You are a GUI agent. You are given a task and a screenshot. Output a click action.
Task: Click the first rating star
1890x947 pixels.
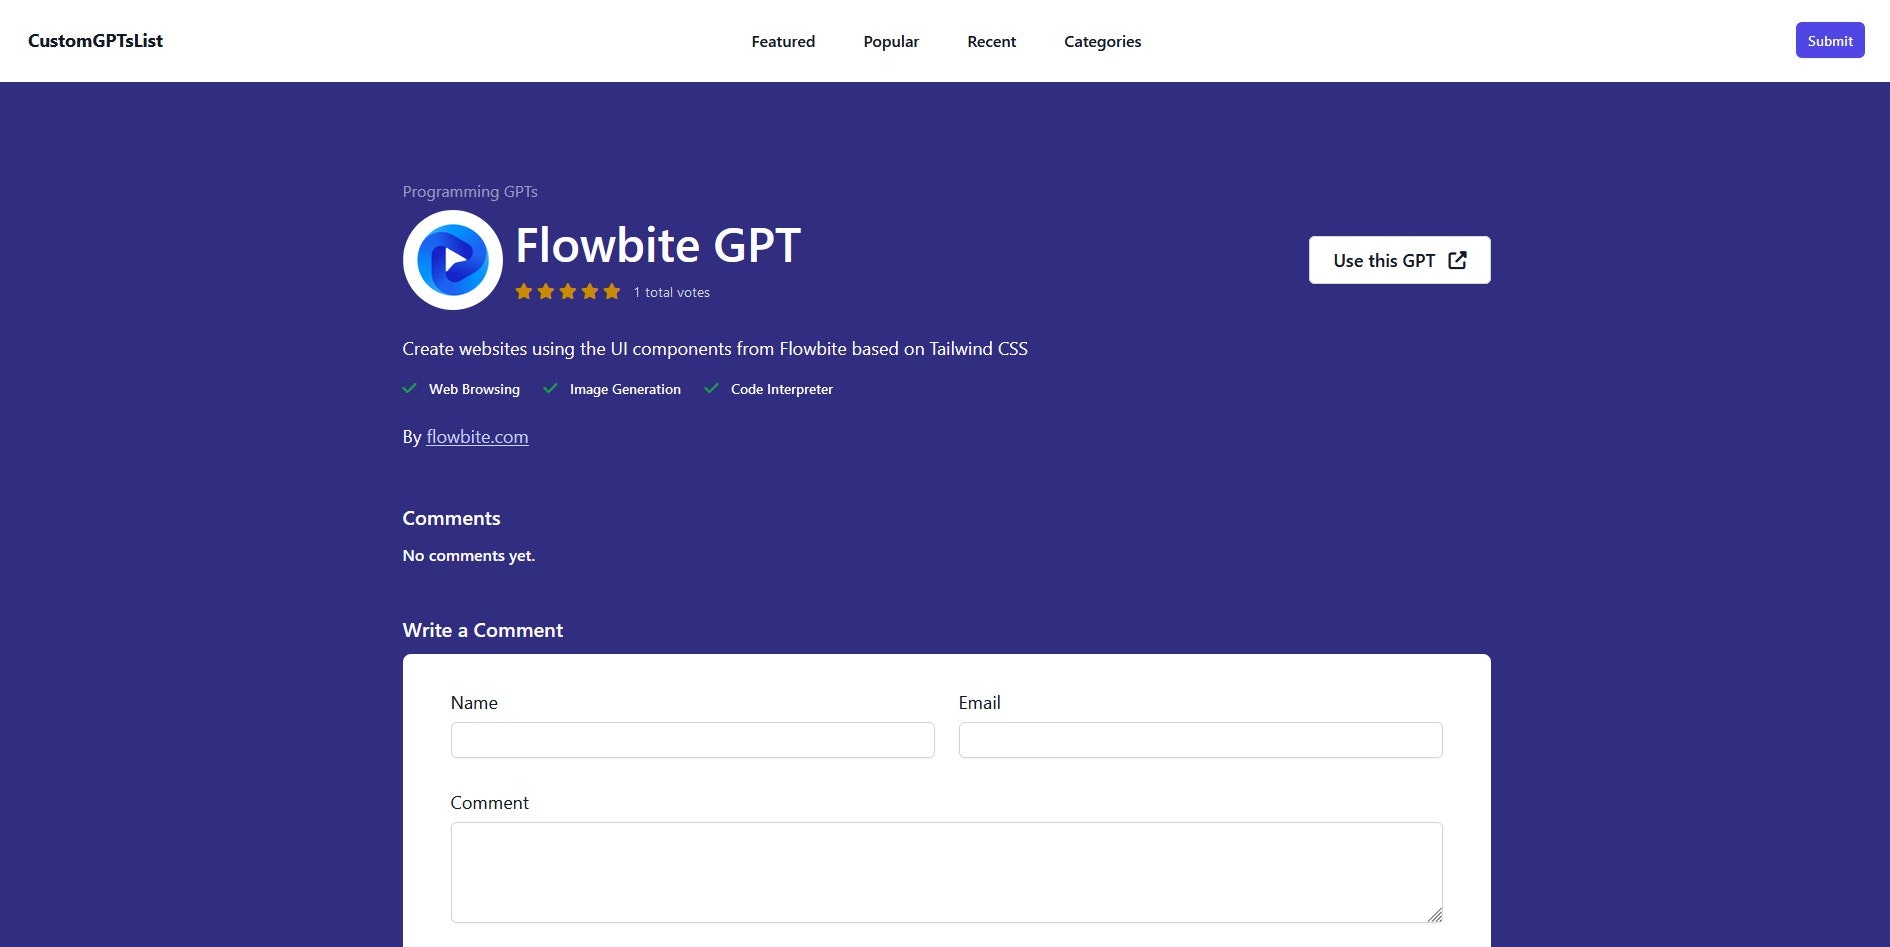click(x=523, y=292)
